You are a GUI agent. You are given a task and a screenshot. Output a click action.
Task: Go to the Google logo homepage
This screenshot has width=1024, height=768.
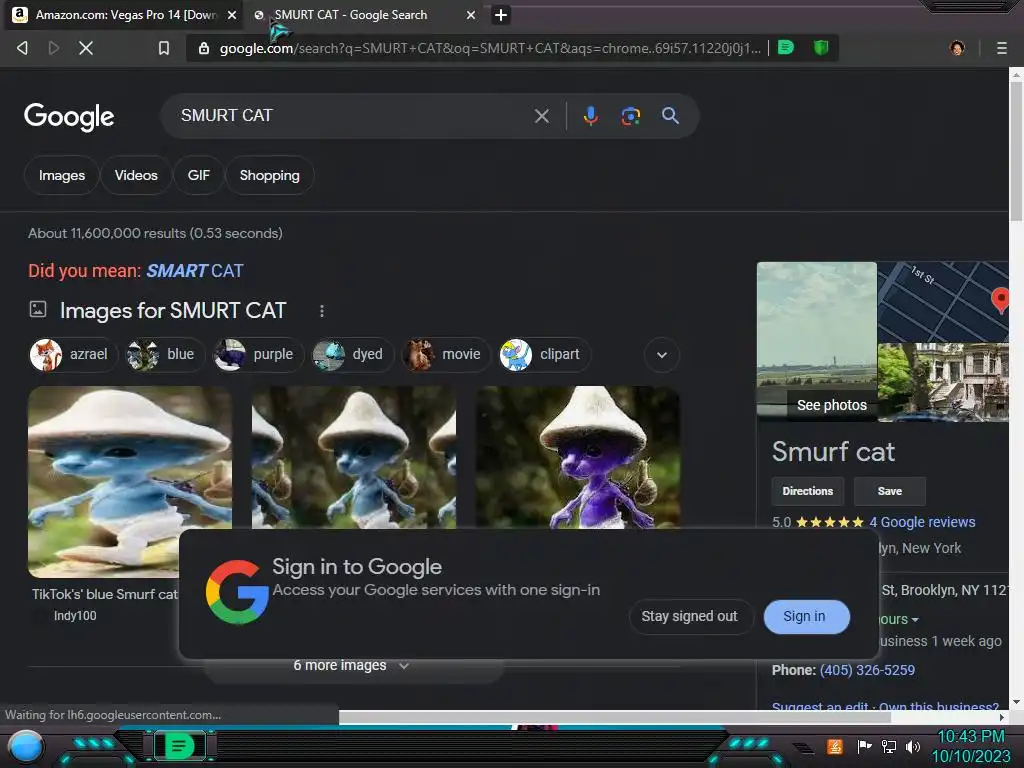[69, 117]
